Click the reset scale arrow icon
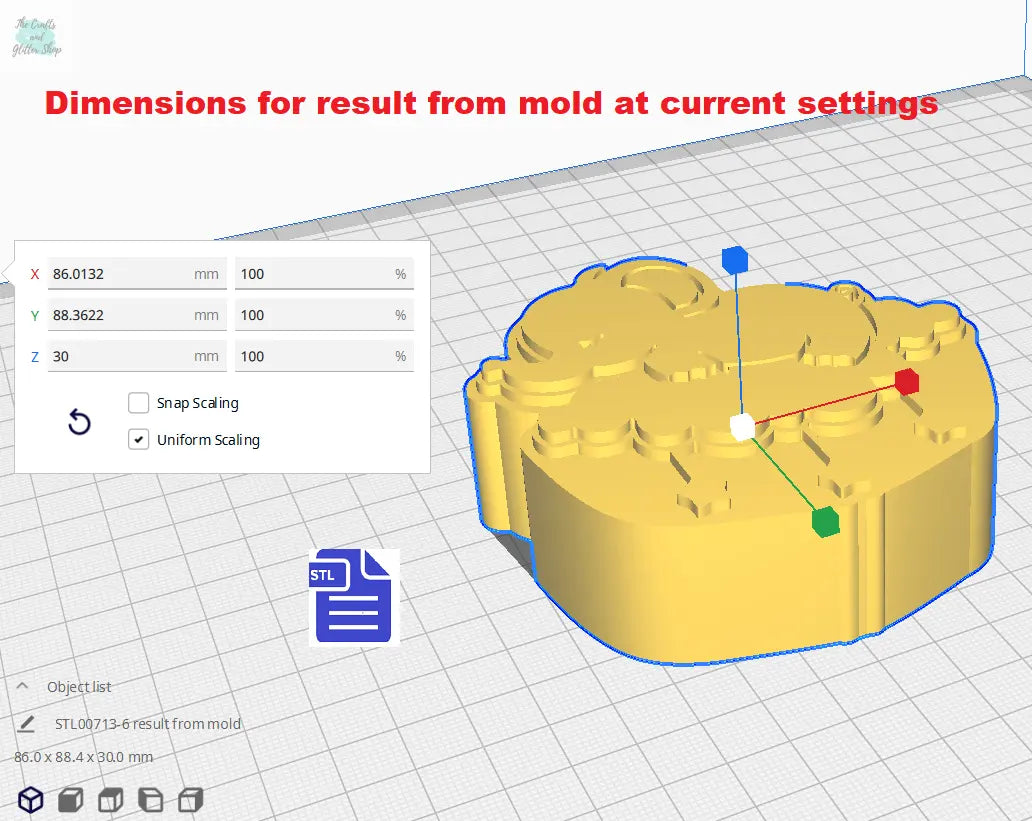Viewport: 1032px width, 821px height. (x=79, y=422)
